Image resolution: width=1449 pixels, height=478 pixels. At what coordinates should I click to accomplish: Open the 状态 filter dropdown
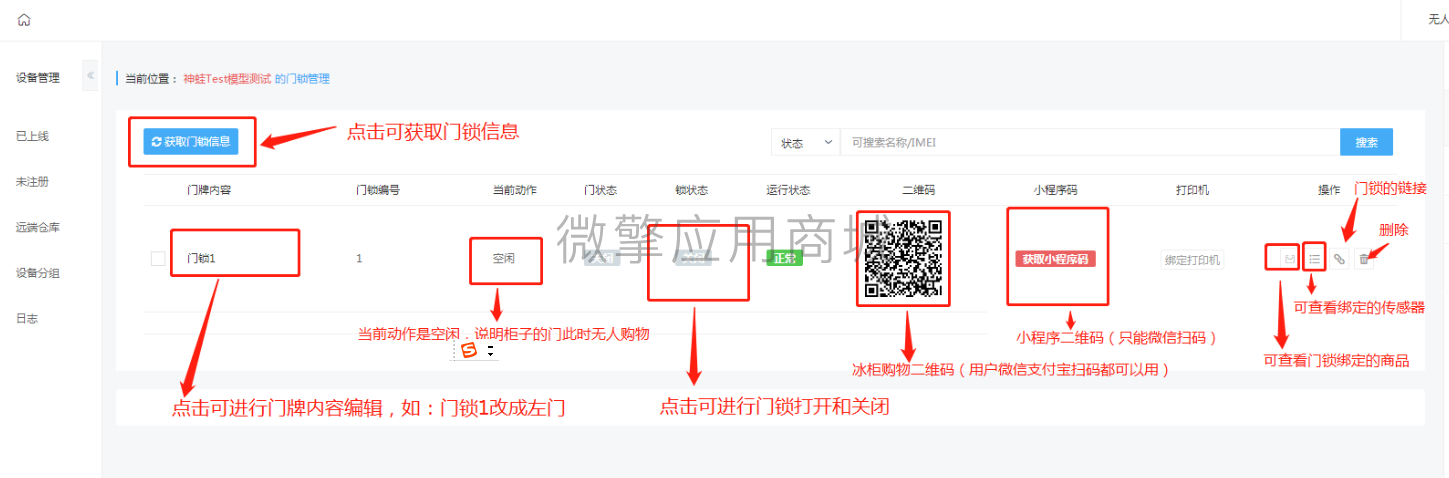[x=806, y=143]
